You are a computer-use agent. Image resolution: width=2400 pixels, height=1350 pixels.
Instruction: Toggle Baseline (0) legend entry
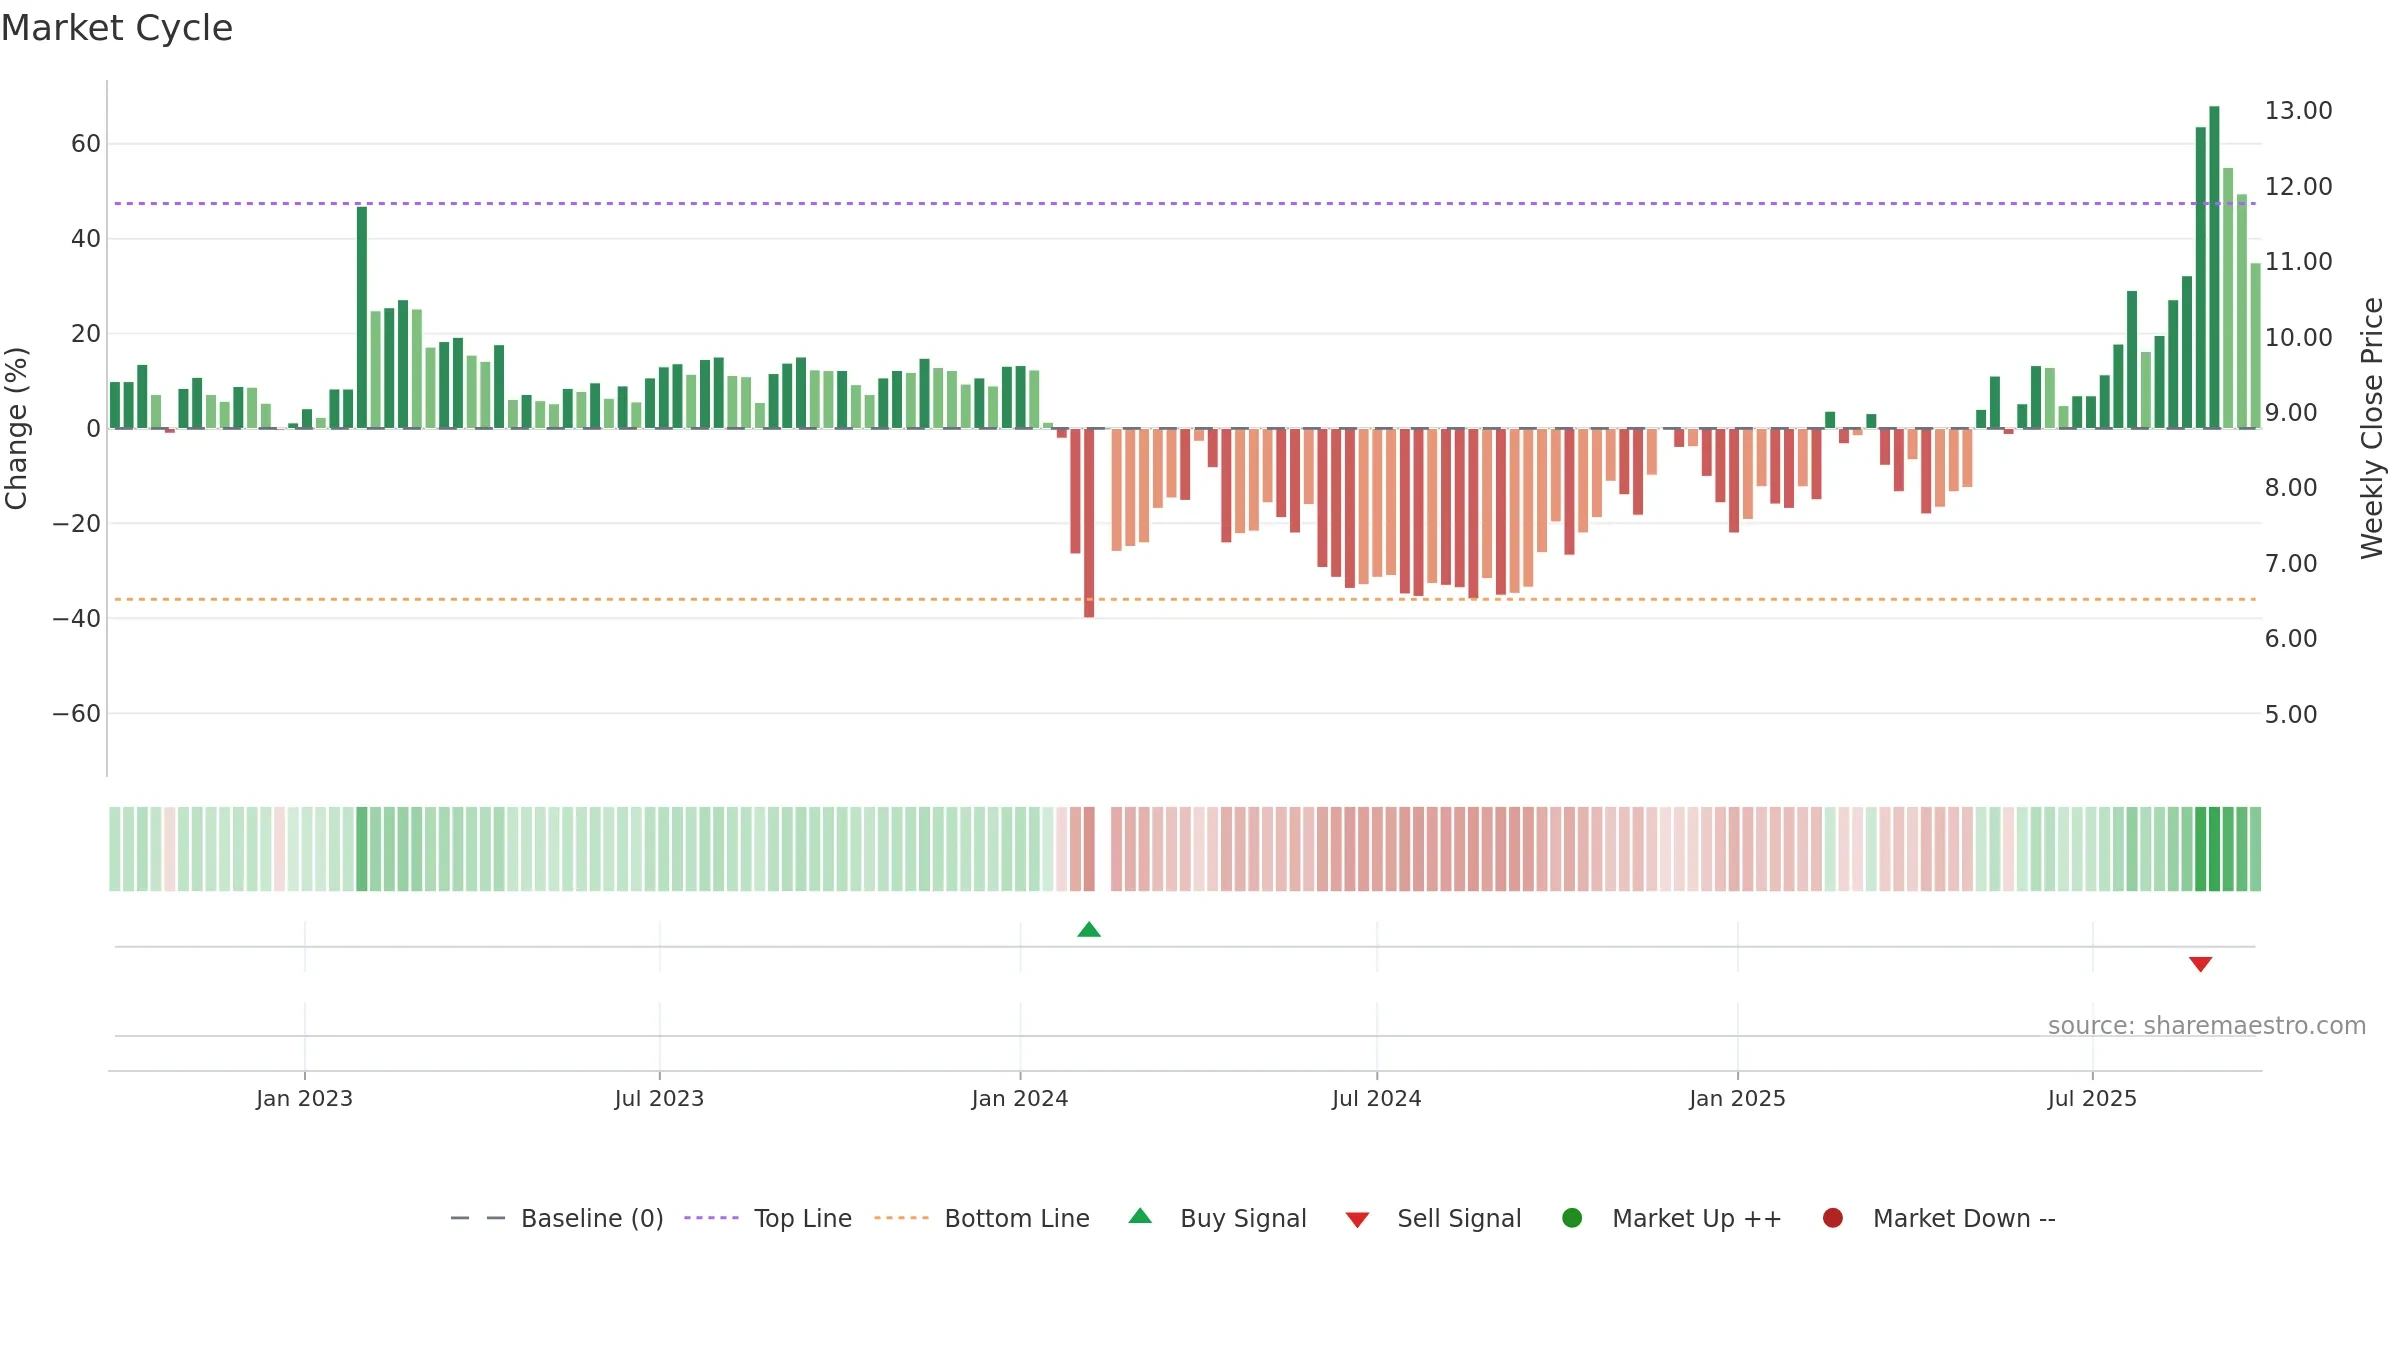point(557,1218)
